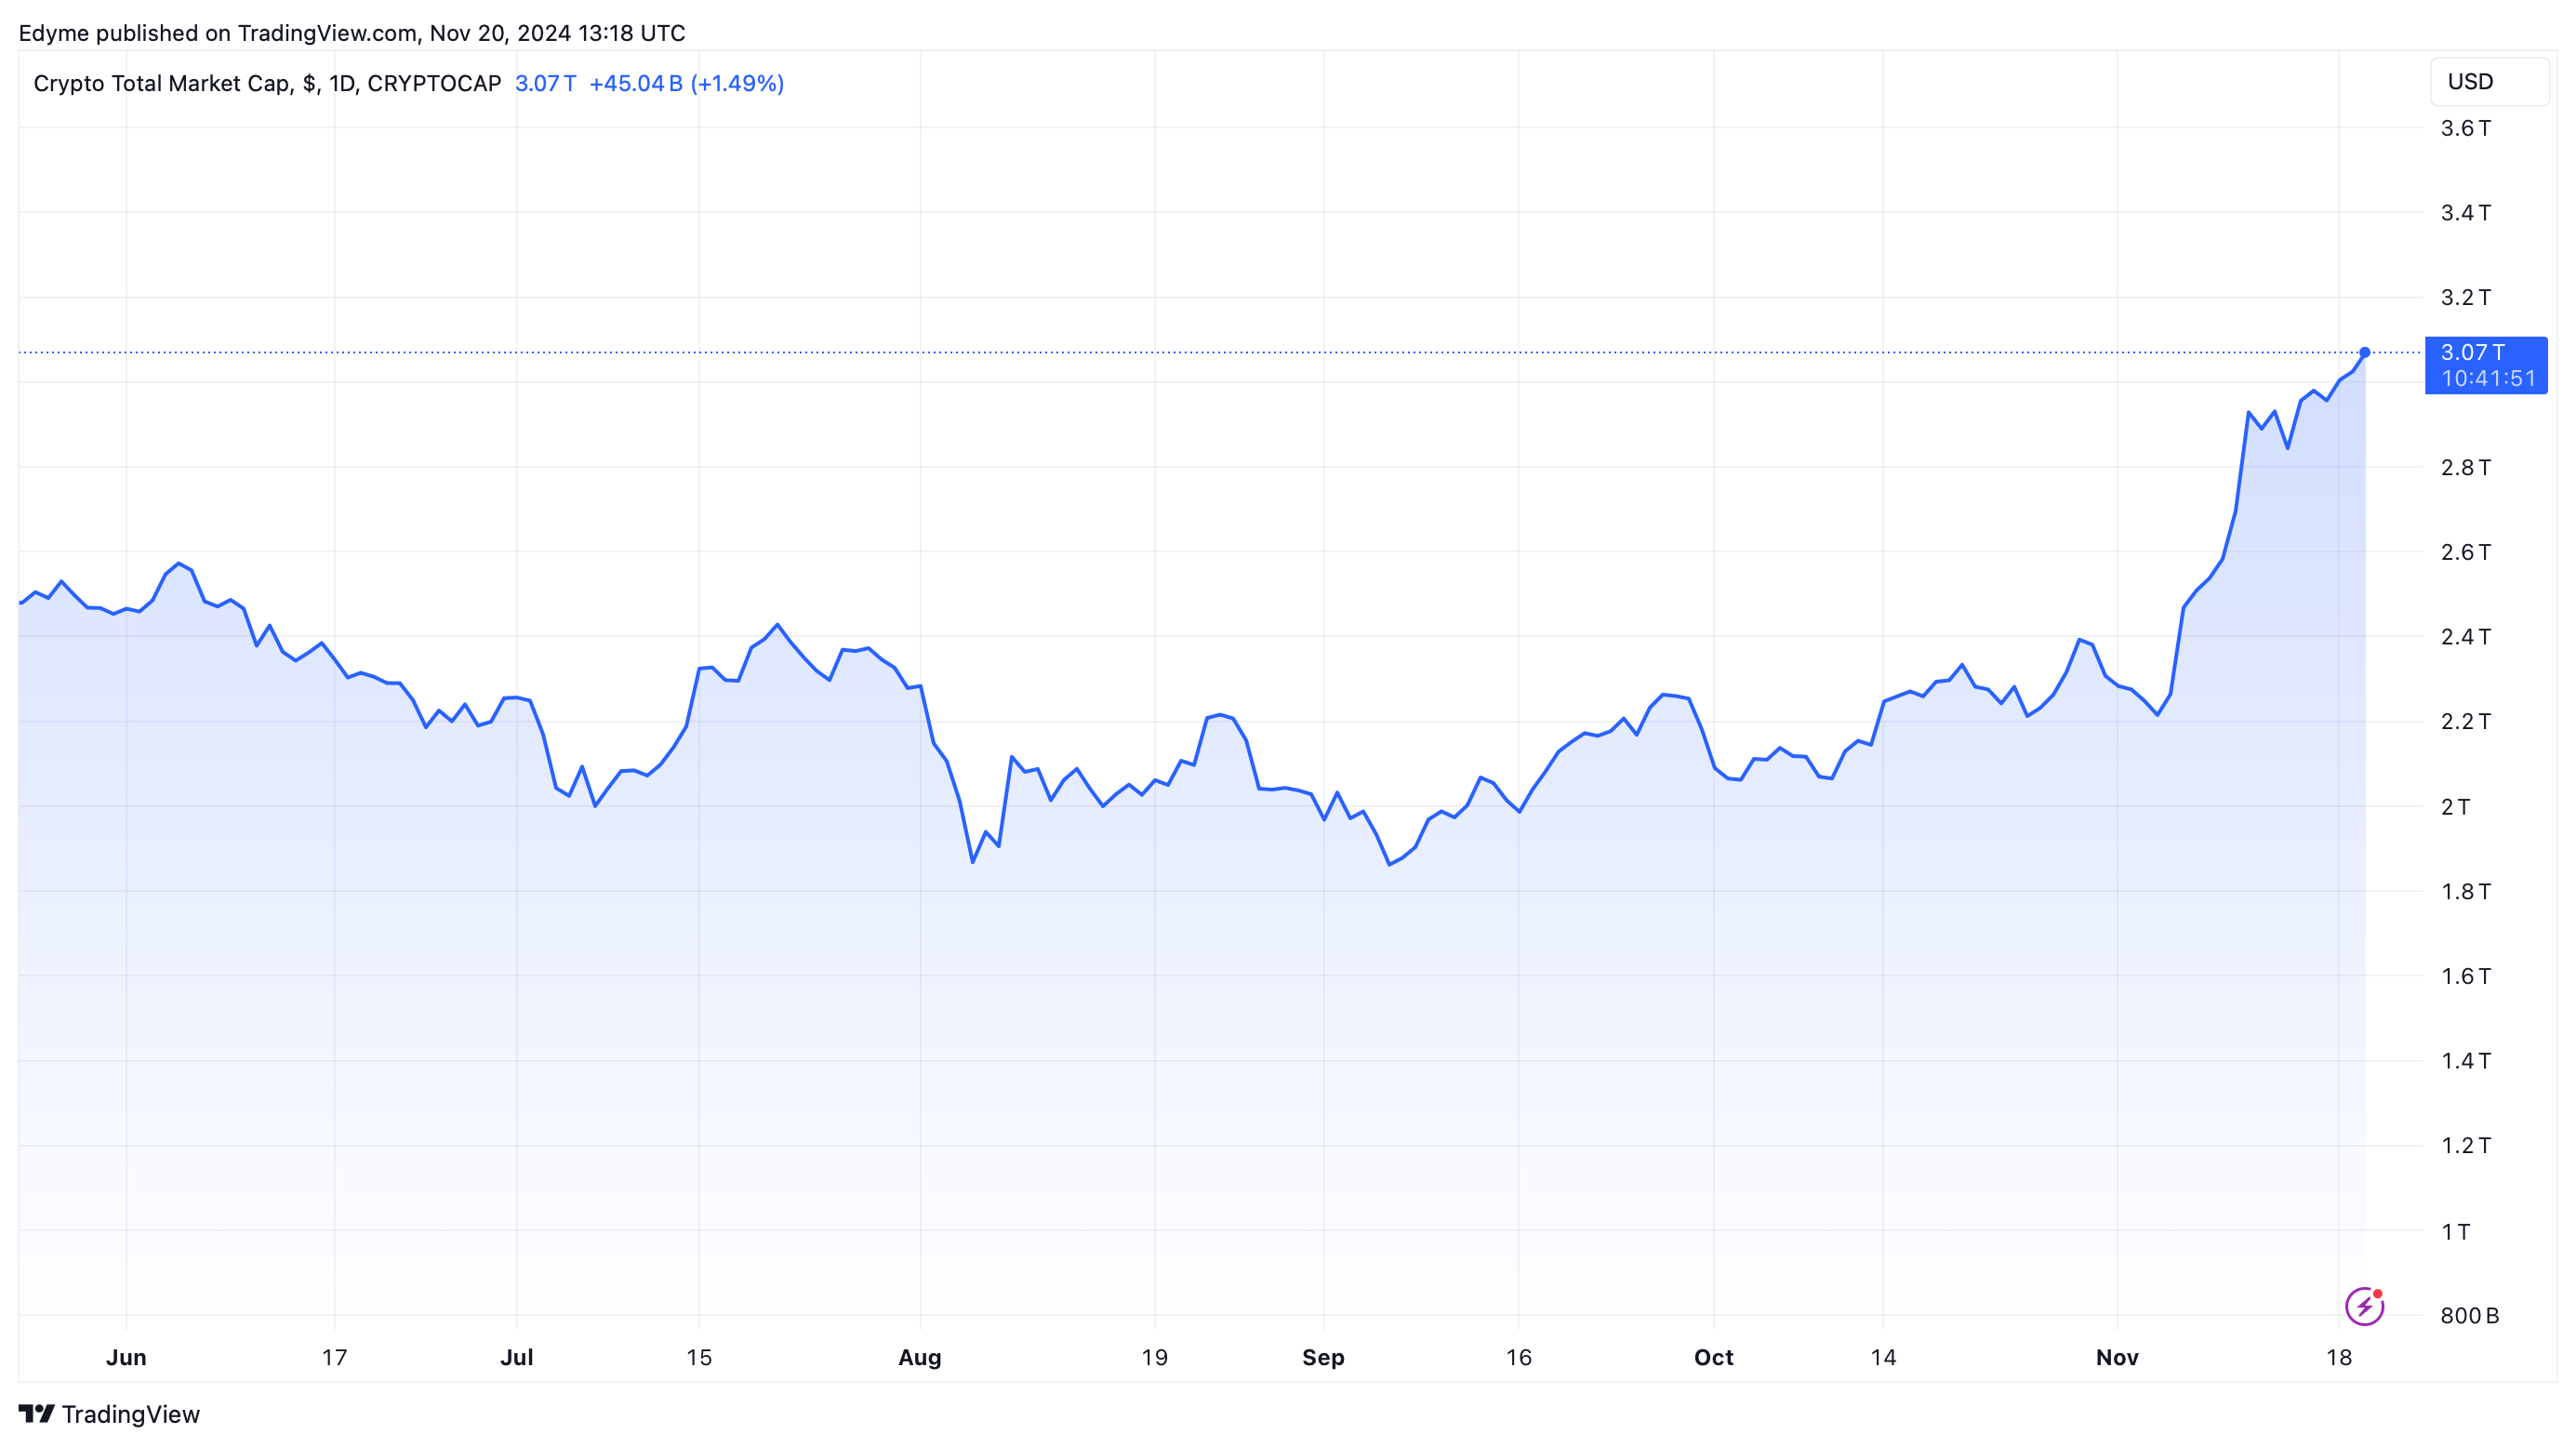This screenshot has width=2576, height=1447.
Task: Click the 3.6 T price scale label
Action: pos(2465,128)
